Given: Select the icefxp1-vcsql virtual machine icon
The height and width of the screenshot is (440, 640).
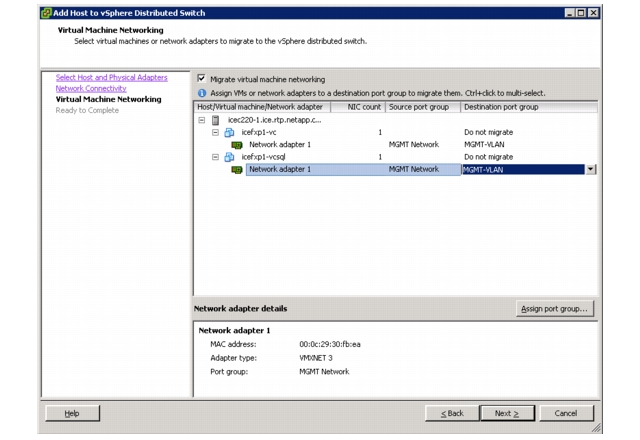Looking at the screenshot, I should (x=229, y=157).
